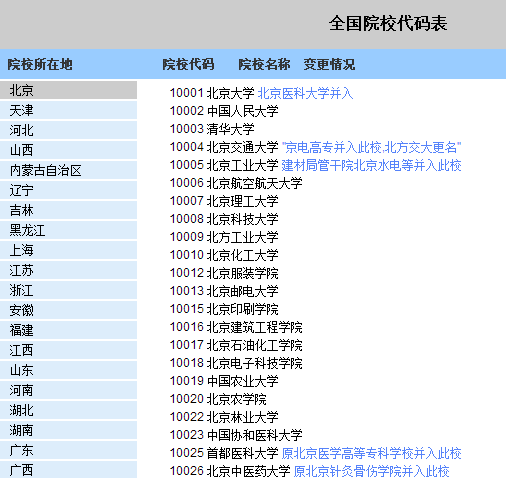Open the 山西 province entry
Viewport: 506px width, 478px height.
pos(68,150)
